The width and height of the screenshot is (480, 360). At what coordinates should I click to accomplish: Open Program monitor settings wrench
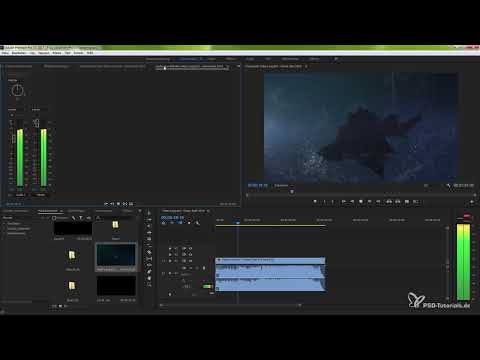pos(448,186)
